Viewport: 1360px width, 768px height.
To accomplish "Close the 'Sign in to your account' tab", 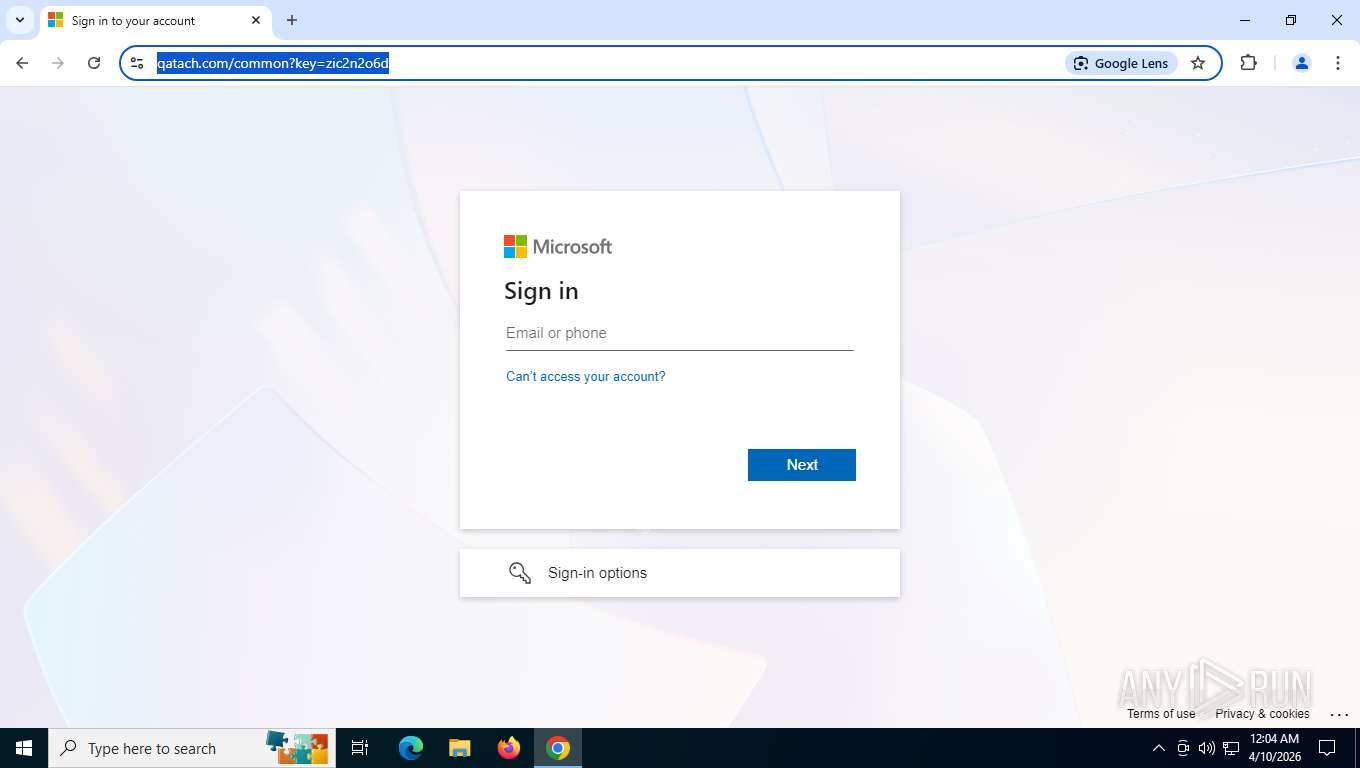I will tap(256, 20).
